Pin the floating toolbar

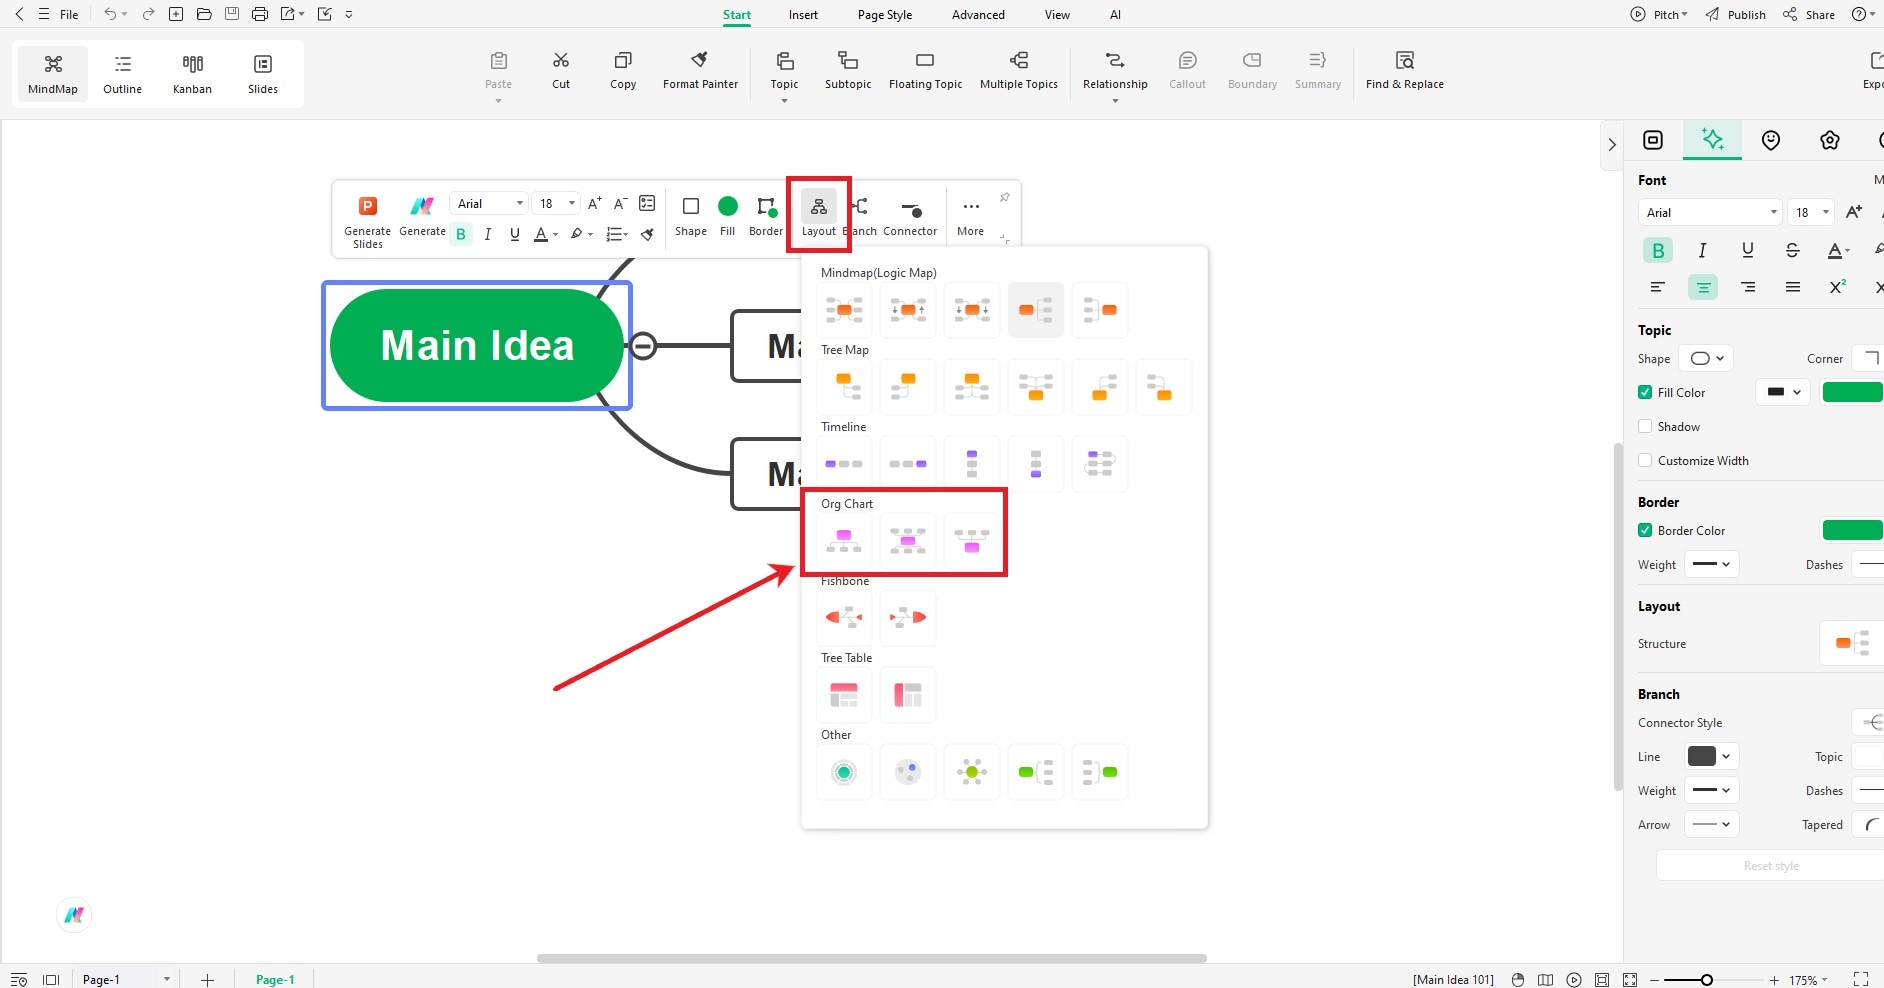tap(1004, 197)
